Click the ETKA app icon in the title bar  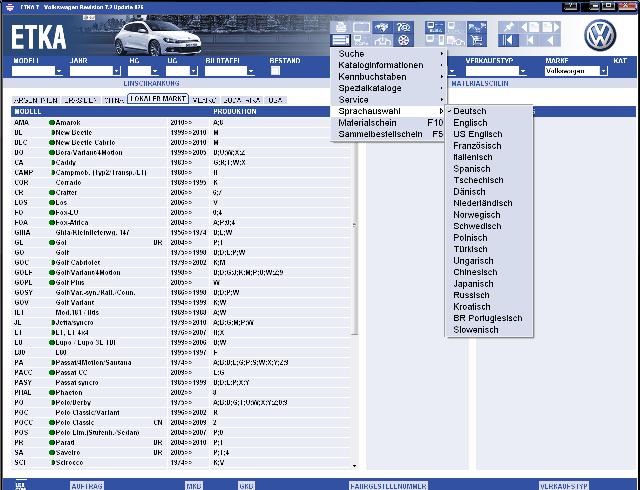11,7
